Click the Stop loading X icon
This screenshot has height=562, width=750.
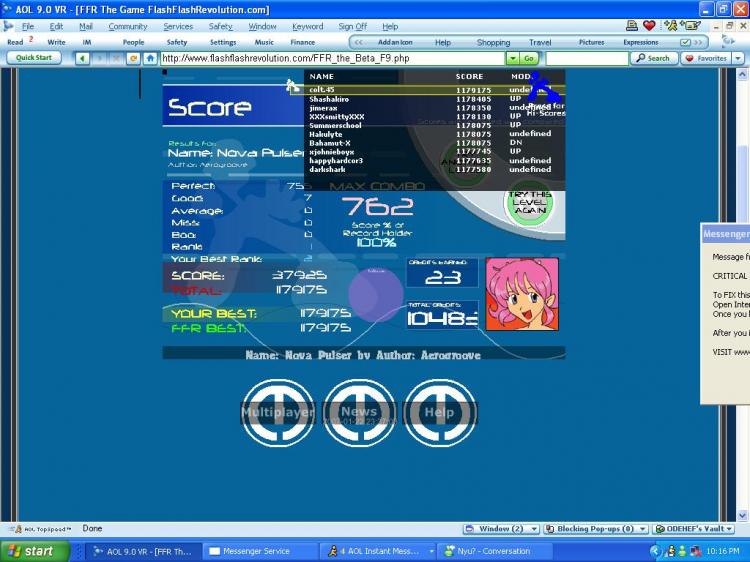coord(116,58)
